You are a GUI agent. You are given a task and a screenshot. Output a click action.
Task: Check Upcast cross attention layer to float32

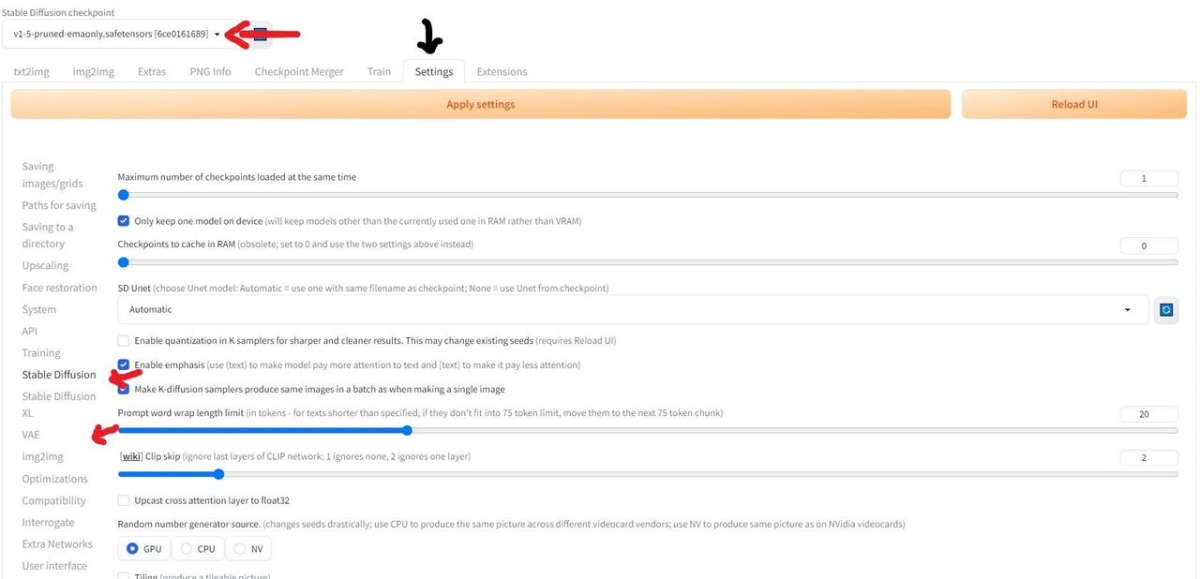point(124,500)
